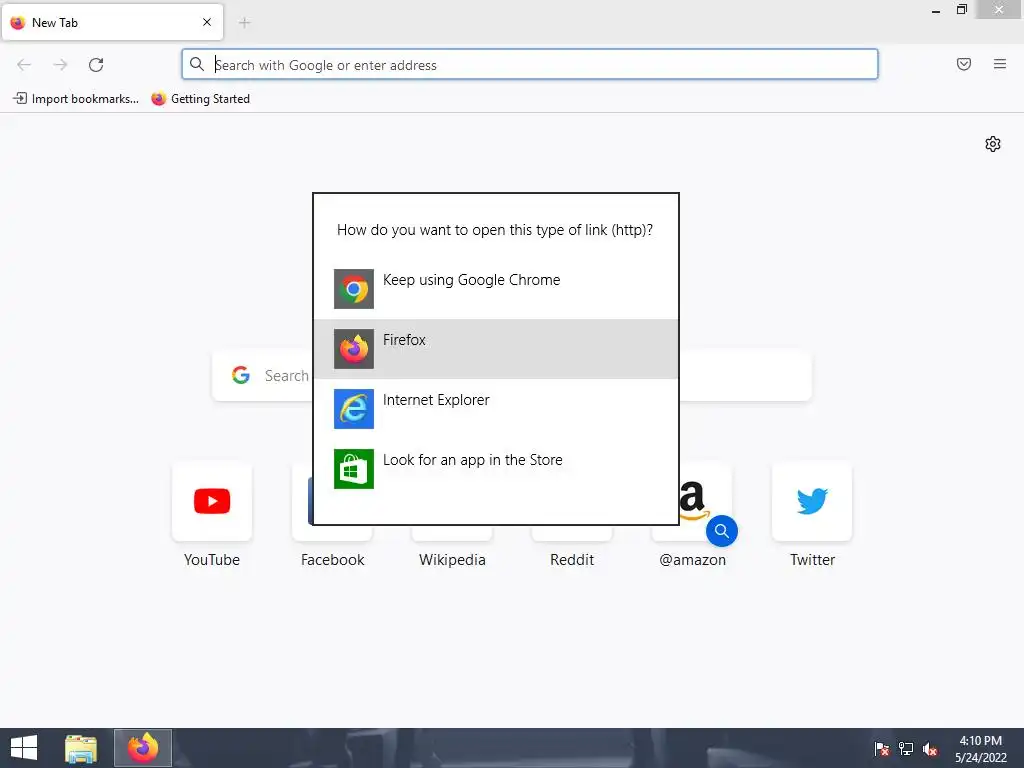
Task: Click the address bar search field
Action: [x=530, y=65]
